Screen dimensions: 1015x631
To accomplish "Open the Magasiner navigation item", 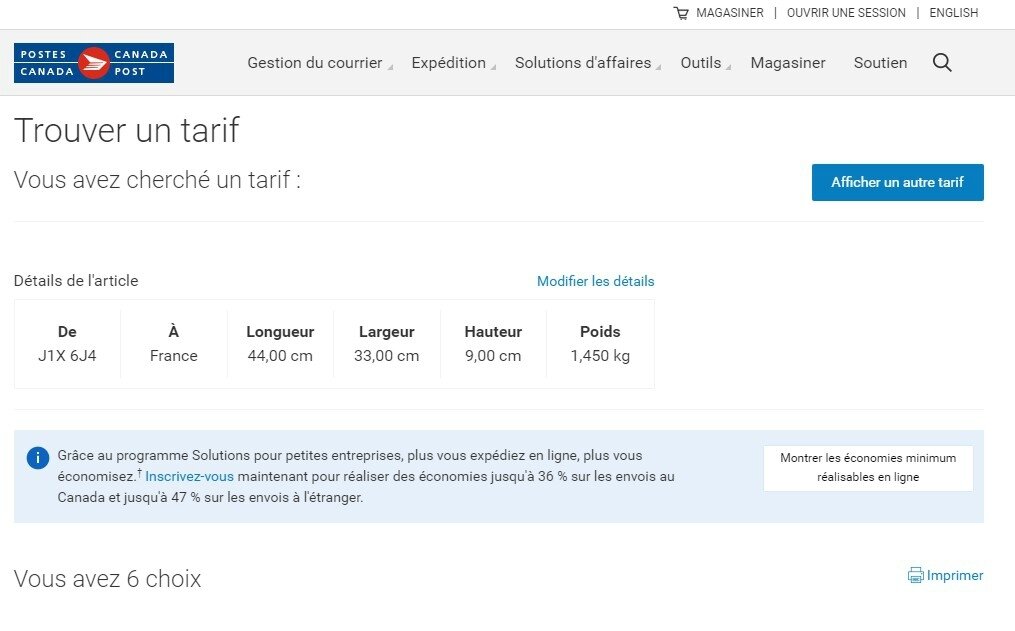I will [788, 63].
